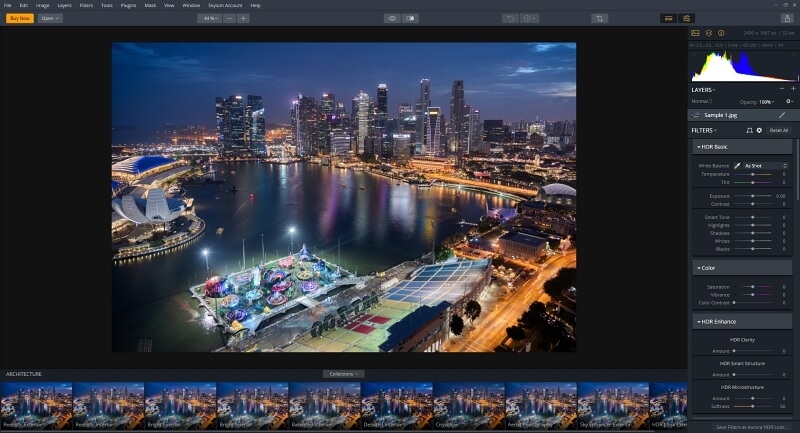
Task: Add a new layer with plus icon
Action: 793,89
